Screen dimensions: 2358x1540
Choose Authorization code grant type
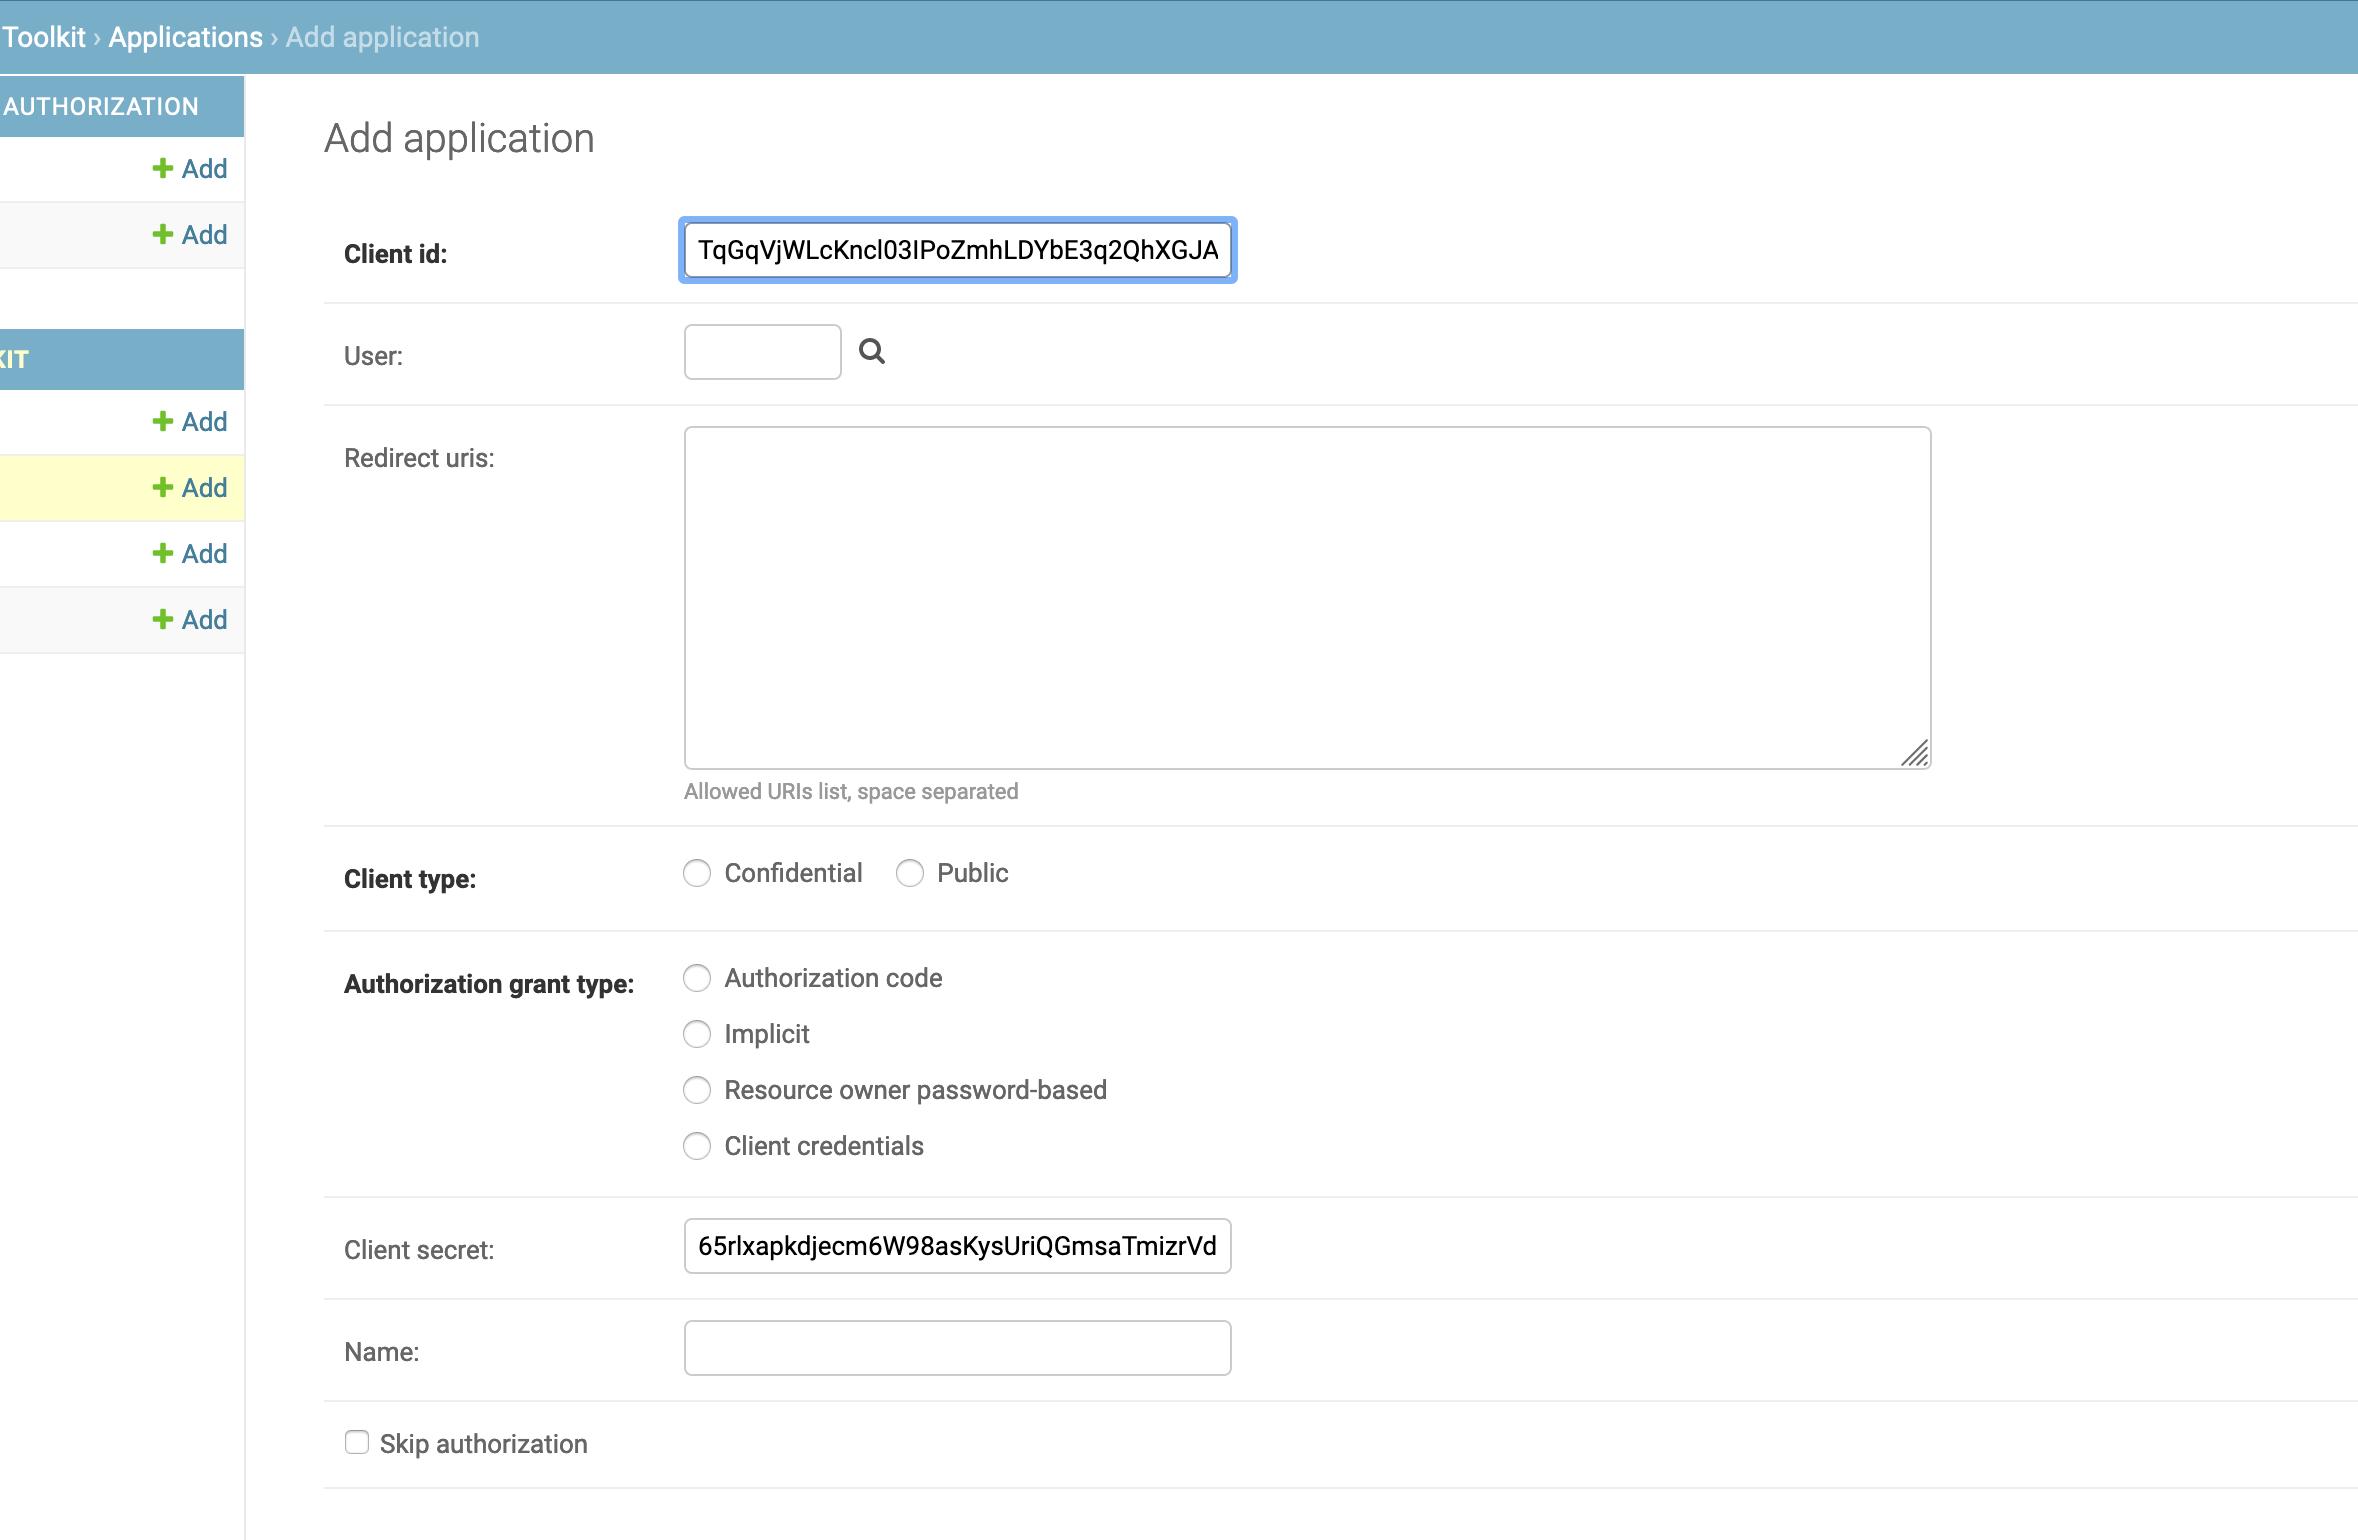click(697, 978)
